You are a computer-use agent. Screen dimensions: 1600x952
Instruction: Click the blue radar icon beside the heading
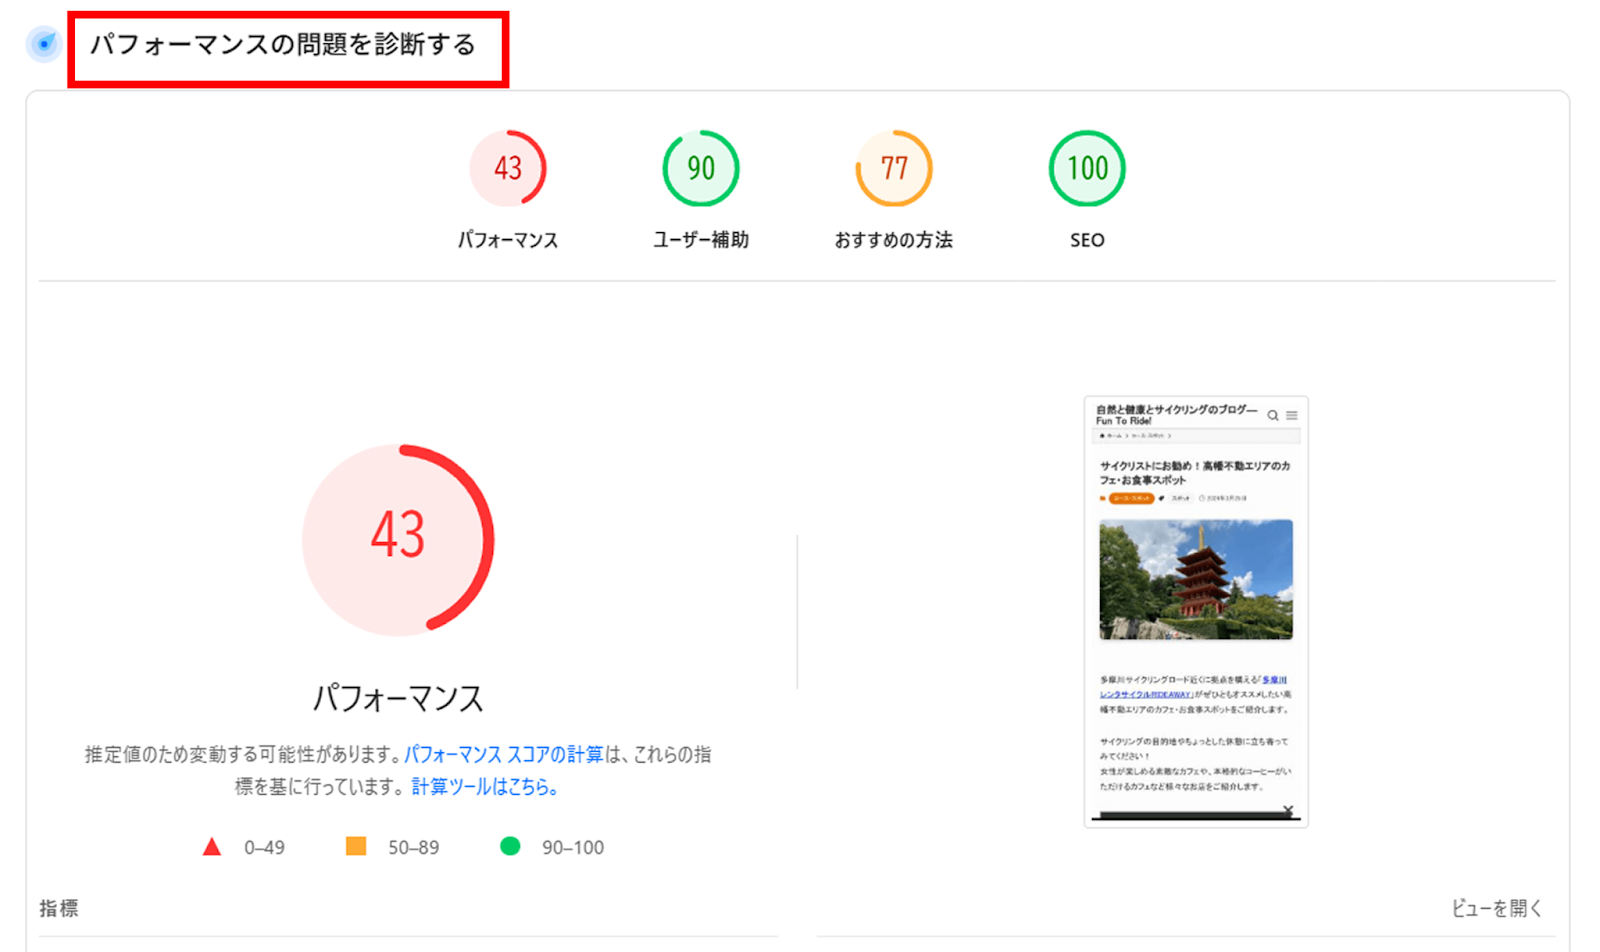point(44,44)
